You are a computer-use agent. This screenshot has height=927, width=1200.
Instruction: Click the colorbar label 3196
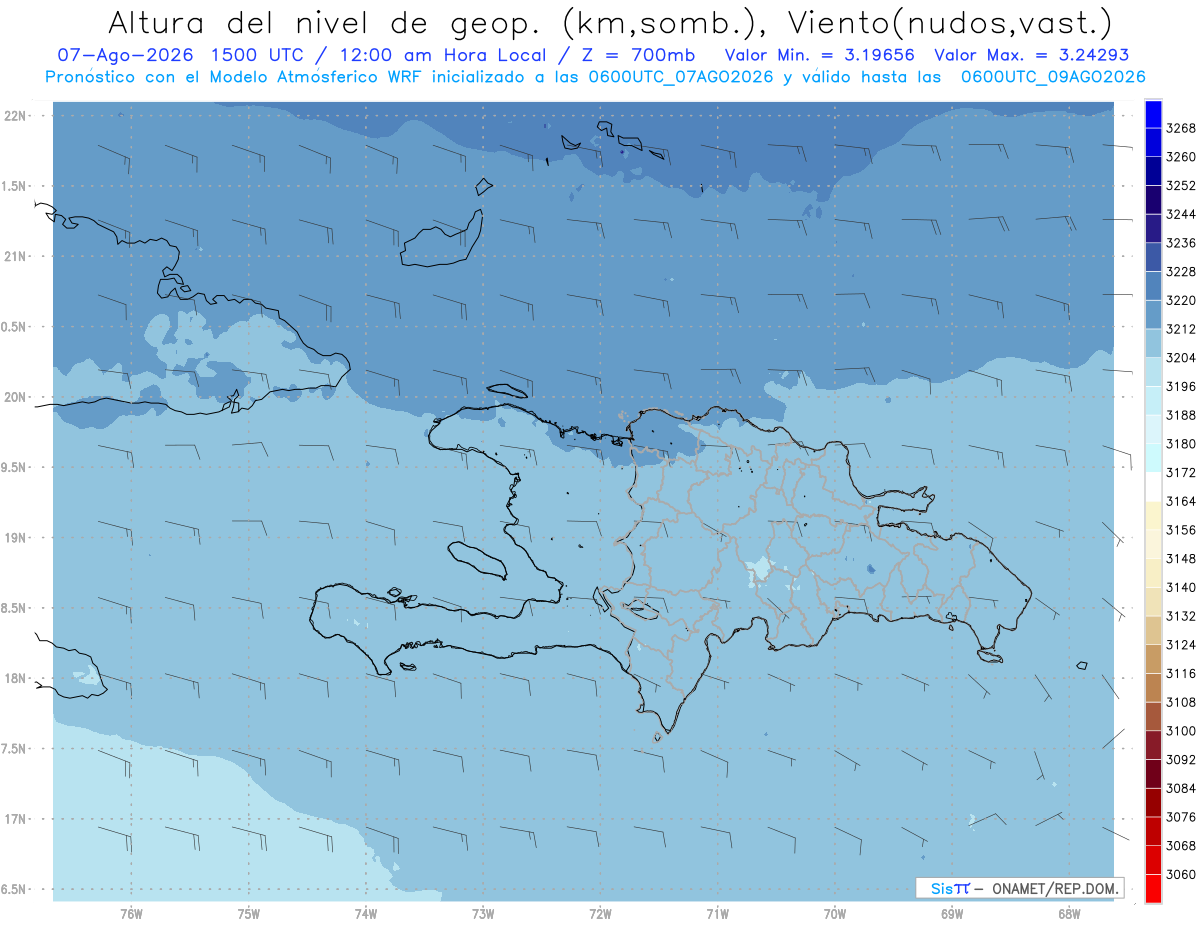(x=1180, y=387)
